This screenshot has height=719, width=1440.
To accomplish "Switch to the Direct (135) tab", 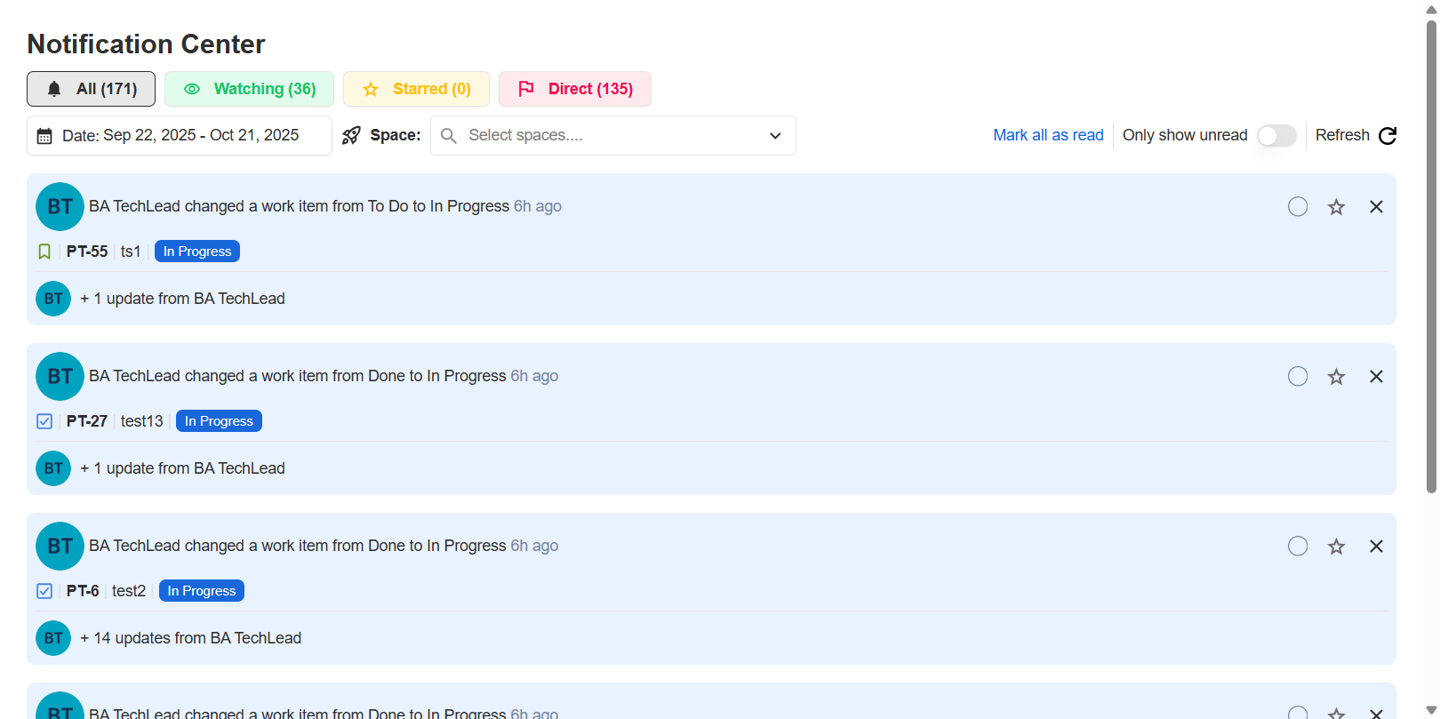I will coord(575,89).
